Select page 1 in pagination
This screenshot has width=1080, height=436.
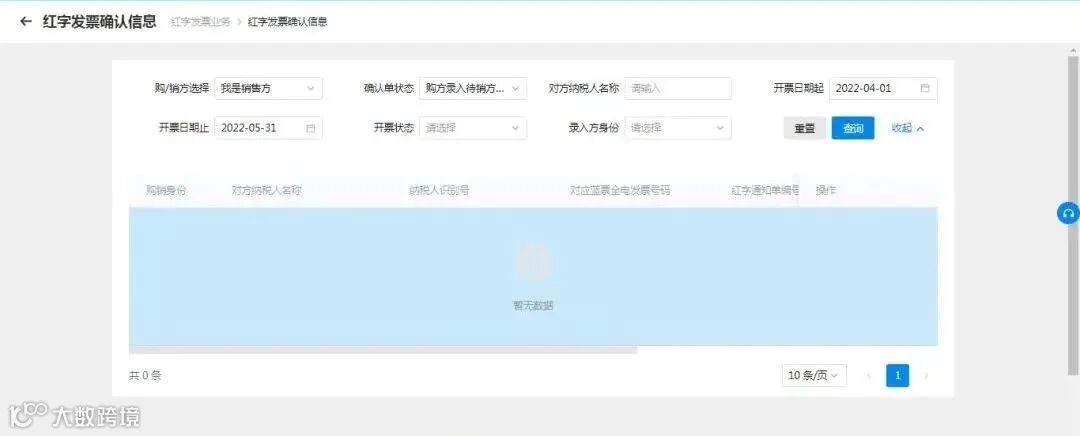(x=897, y=375)
